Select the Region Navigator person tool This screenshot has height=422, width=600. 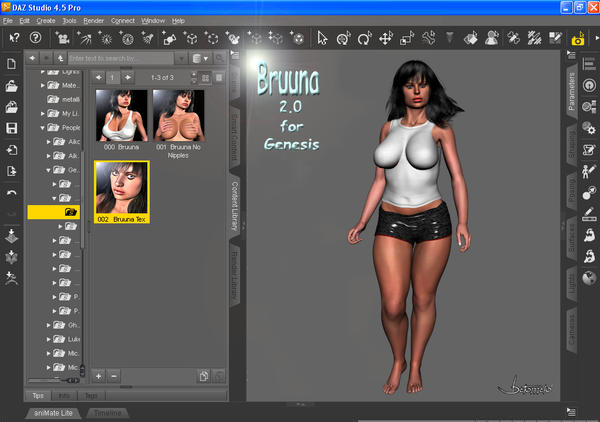tap(491, 38)
